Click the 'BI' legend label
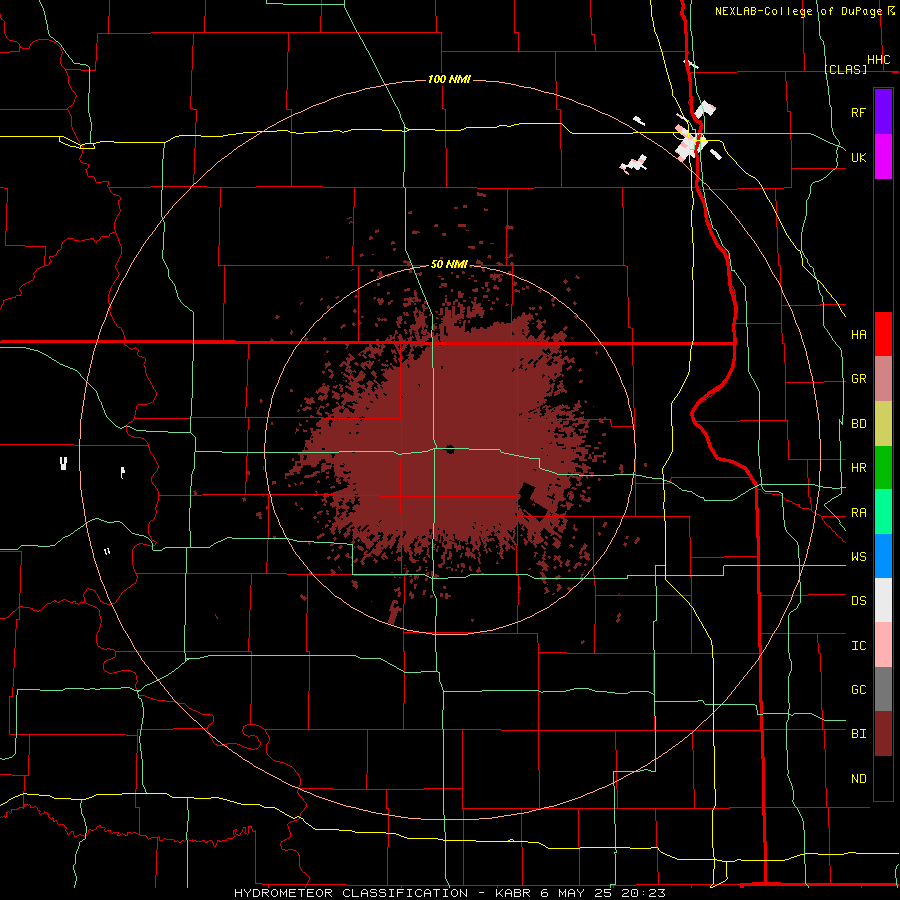 [x=859, y=734]
